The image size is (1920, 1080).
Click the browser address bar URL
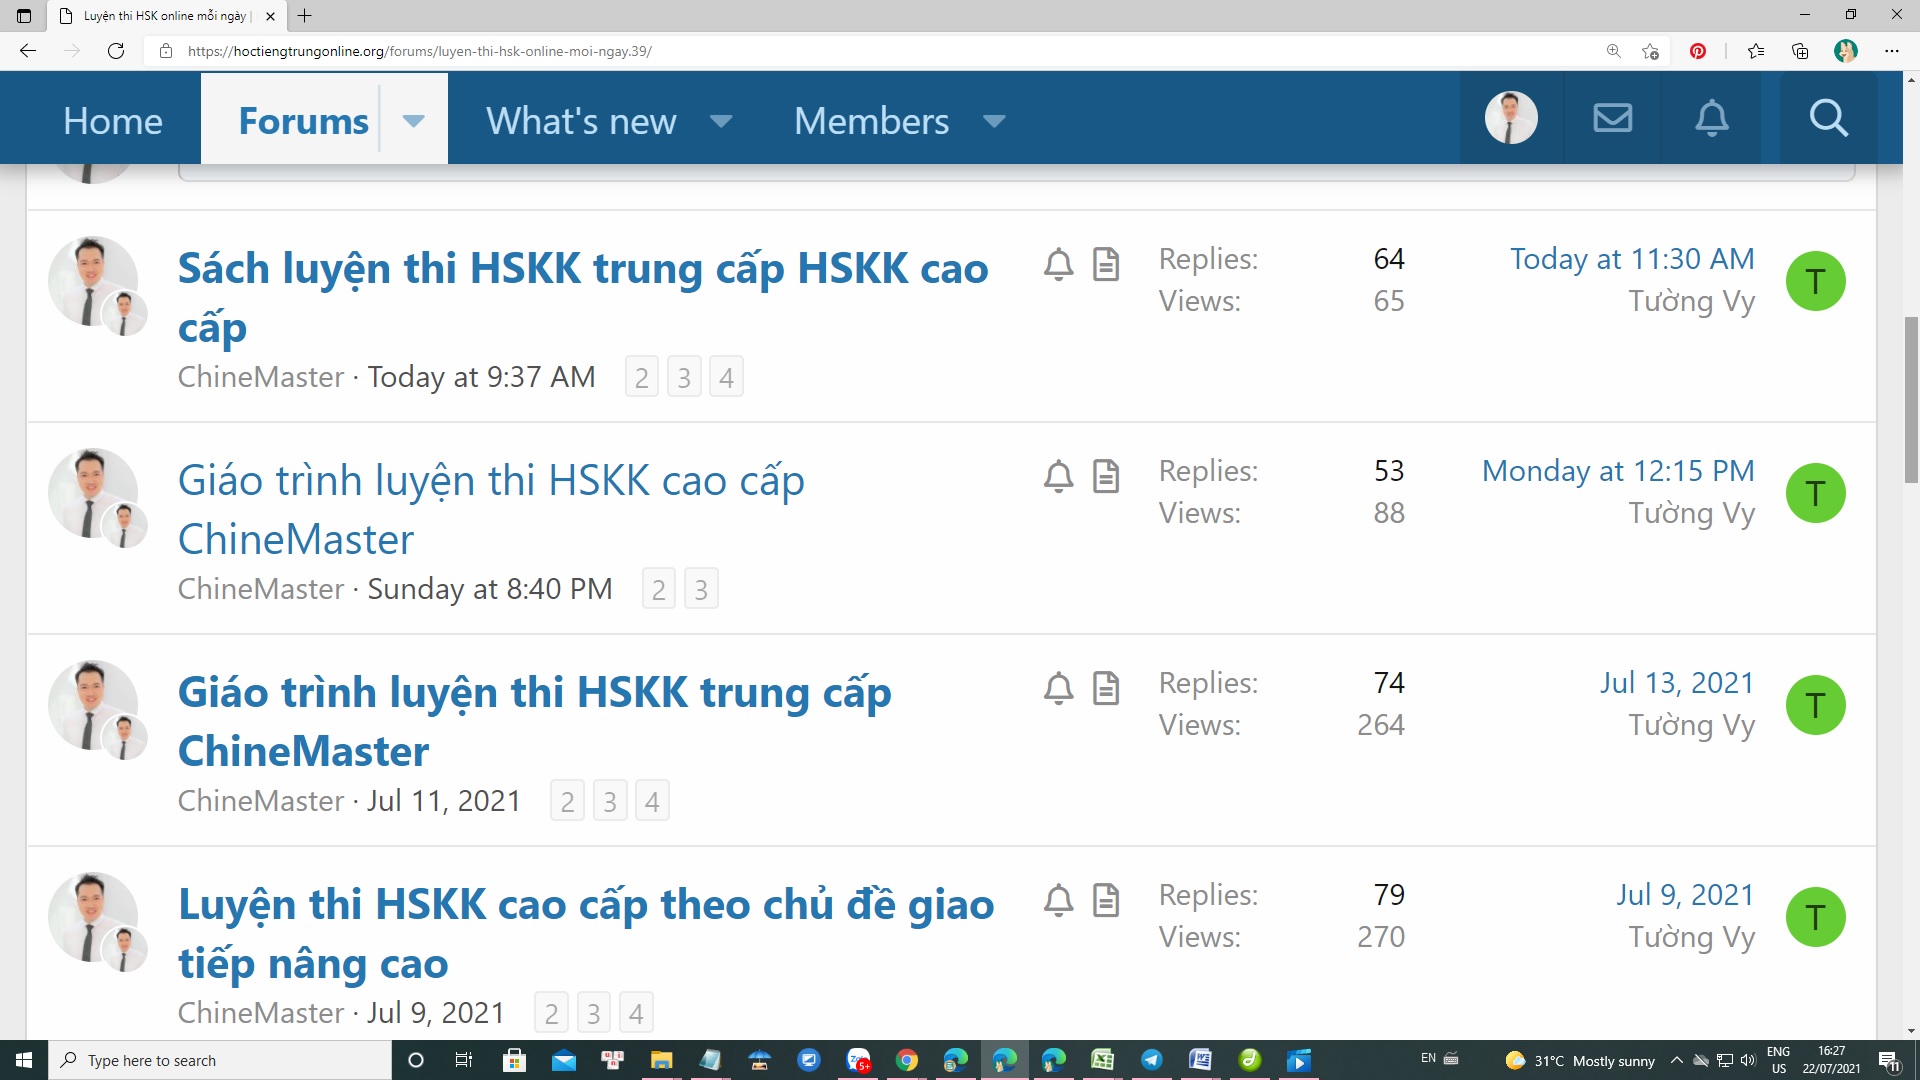pos(420,51)
